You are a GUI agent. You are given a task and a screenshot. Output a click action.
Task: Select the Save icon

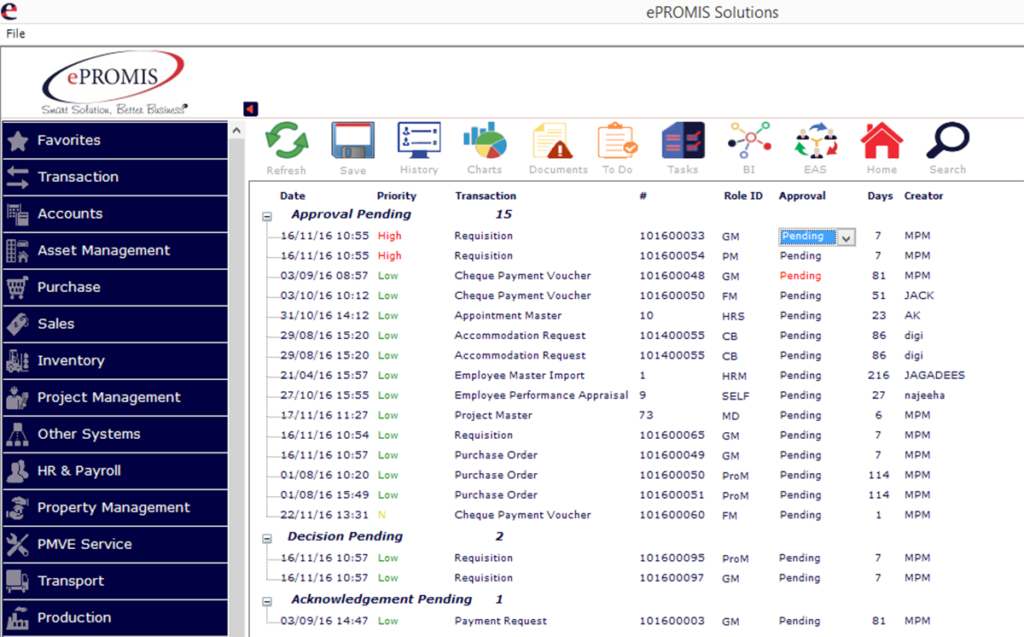click(353, 142)
